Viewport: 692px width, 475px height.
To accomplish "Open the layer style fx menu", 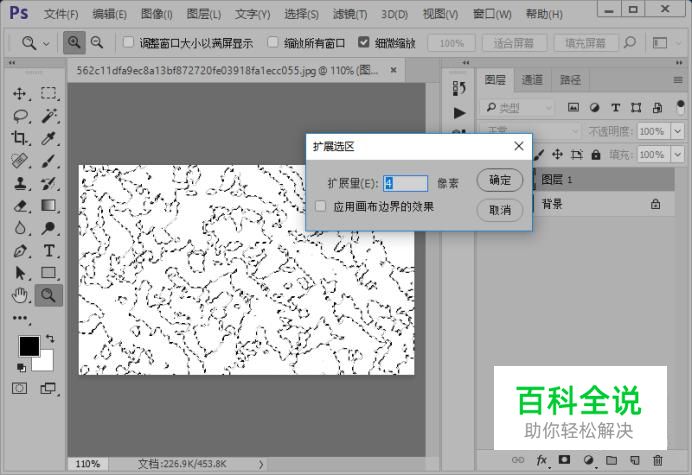I will pyautogui.click(x=542, y=460).
